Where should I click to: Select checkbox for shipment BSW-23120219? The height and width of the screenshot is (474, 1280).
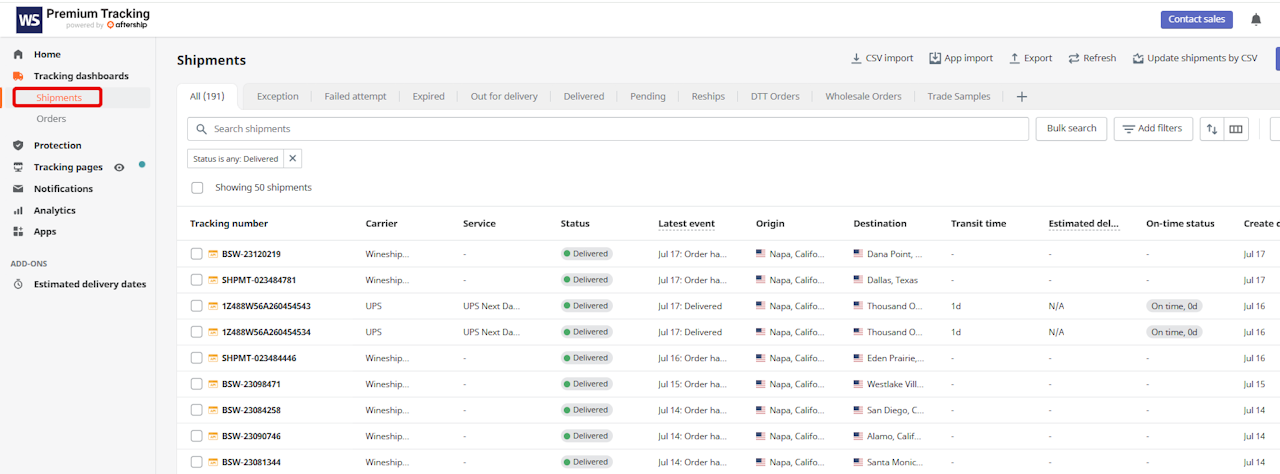click(197, 254)
